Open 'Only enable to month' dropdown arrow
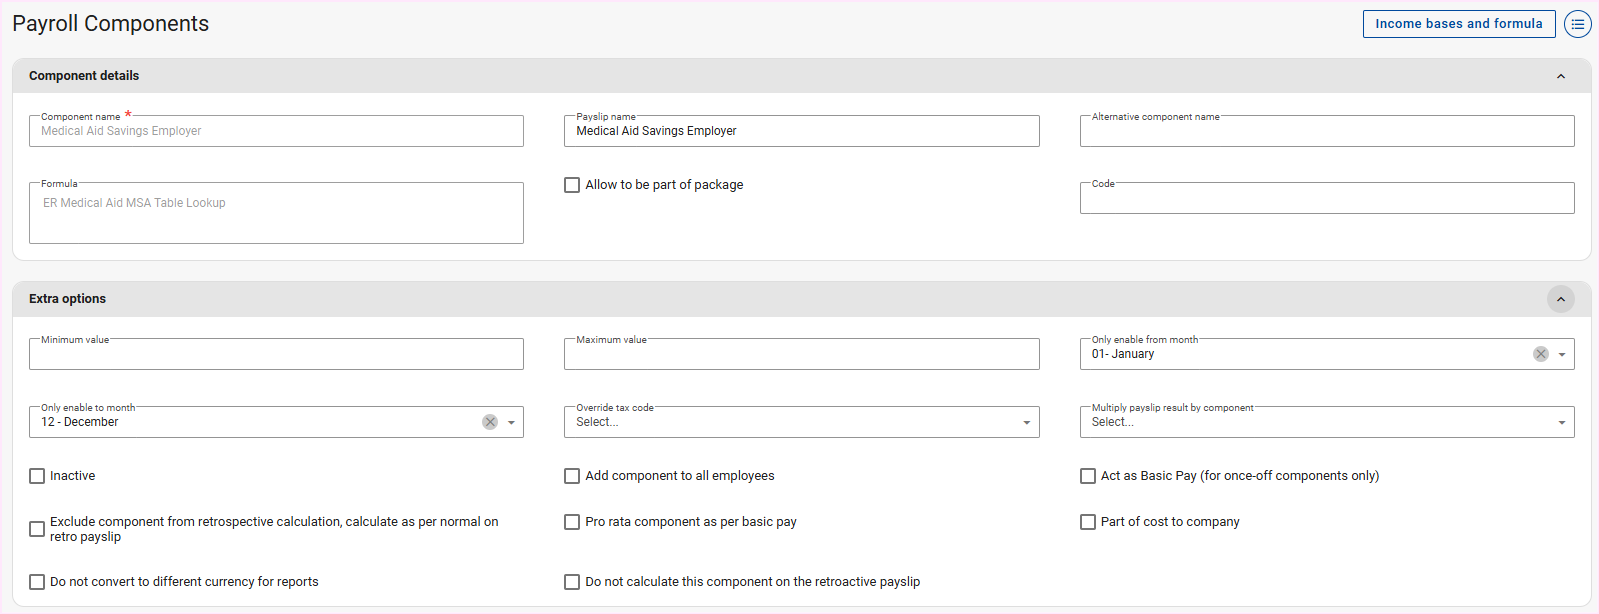 [x=511, y=422]
